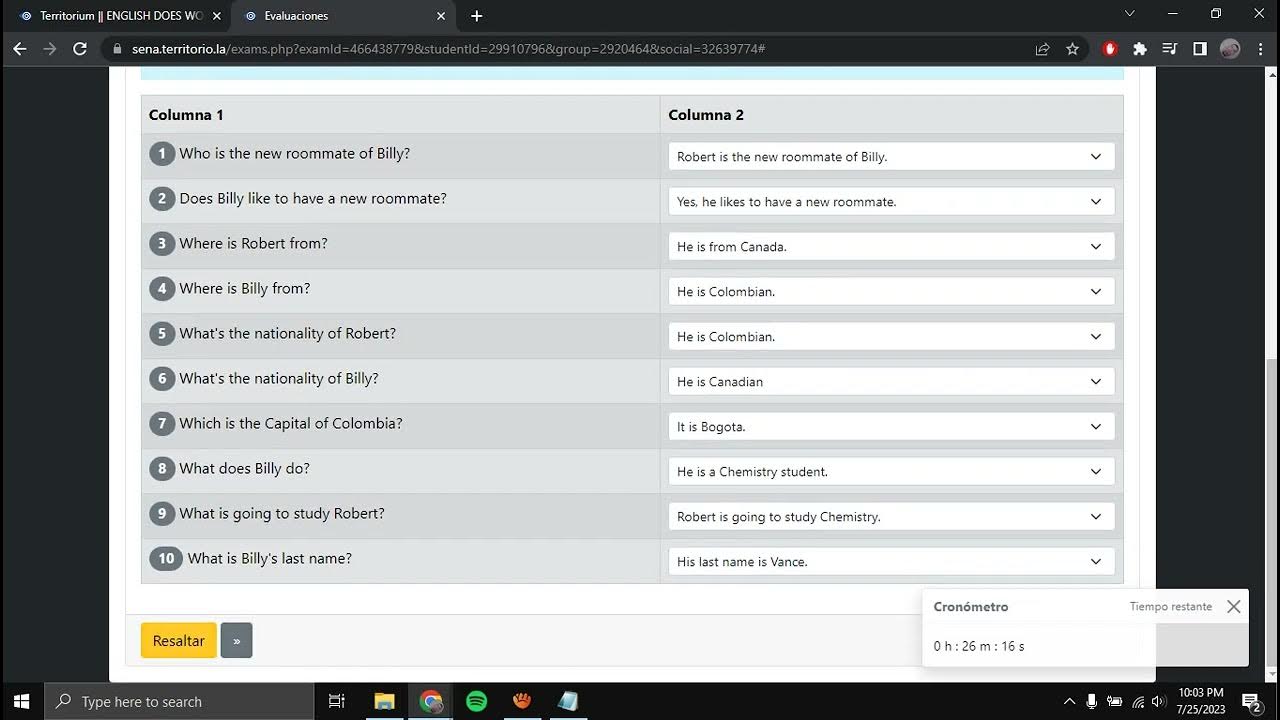
Task: Click the 'Cronómetro' title
Action: 971,606
